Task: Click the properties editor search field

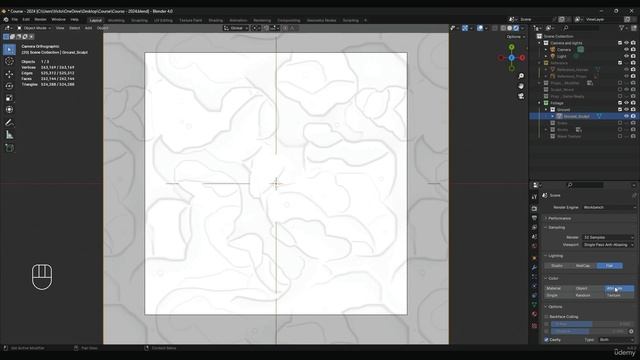Action: click(x=585, y=185)
